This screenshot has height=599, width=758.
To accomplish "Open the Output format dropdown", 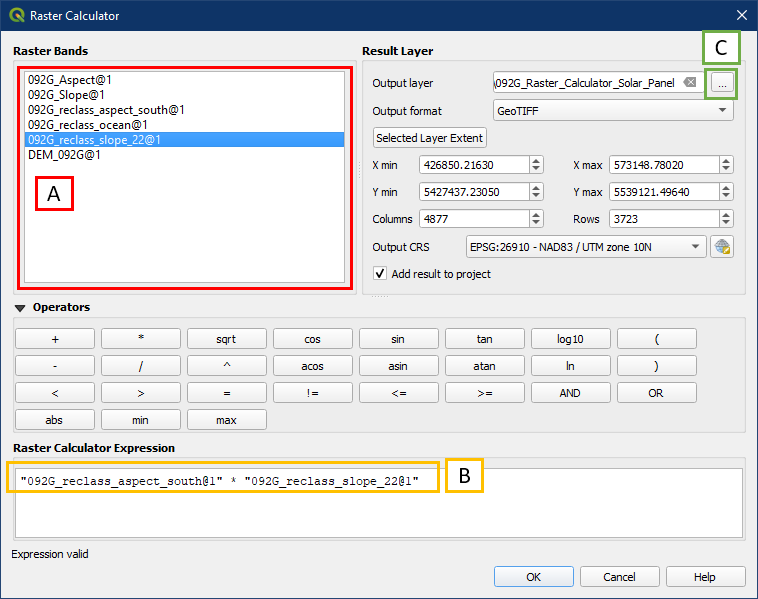I will click(613, 111).
